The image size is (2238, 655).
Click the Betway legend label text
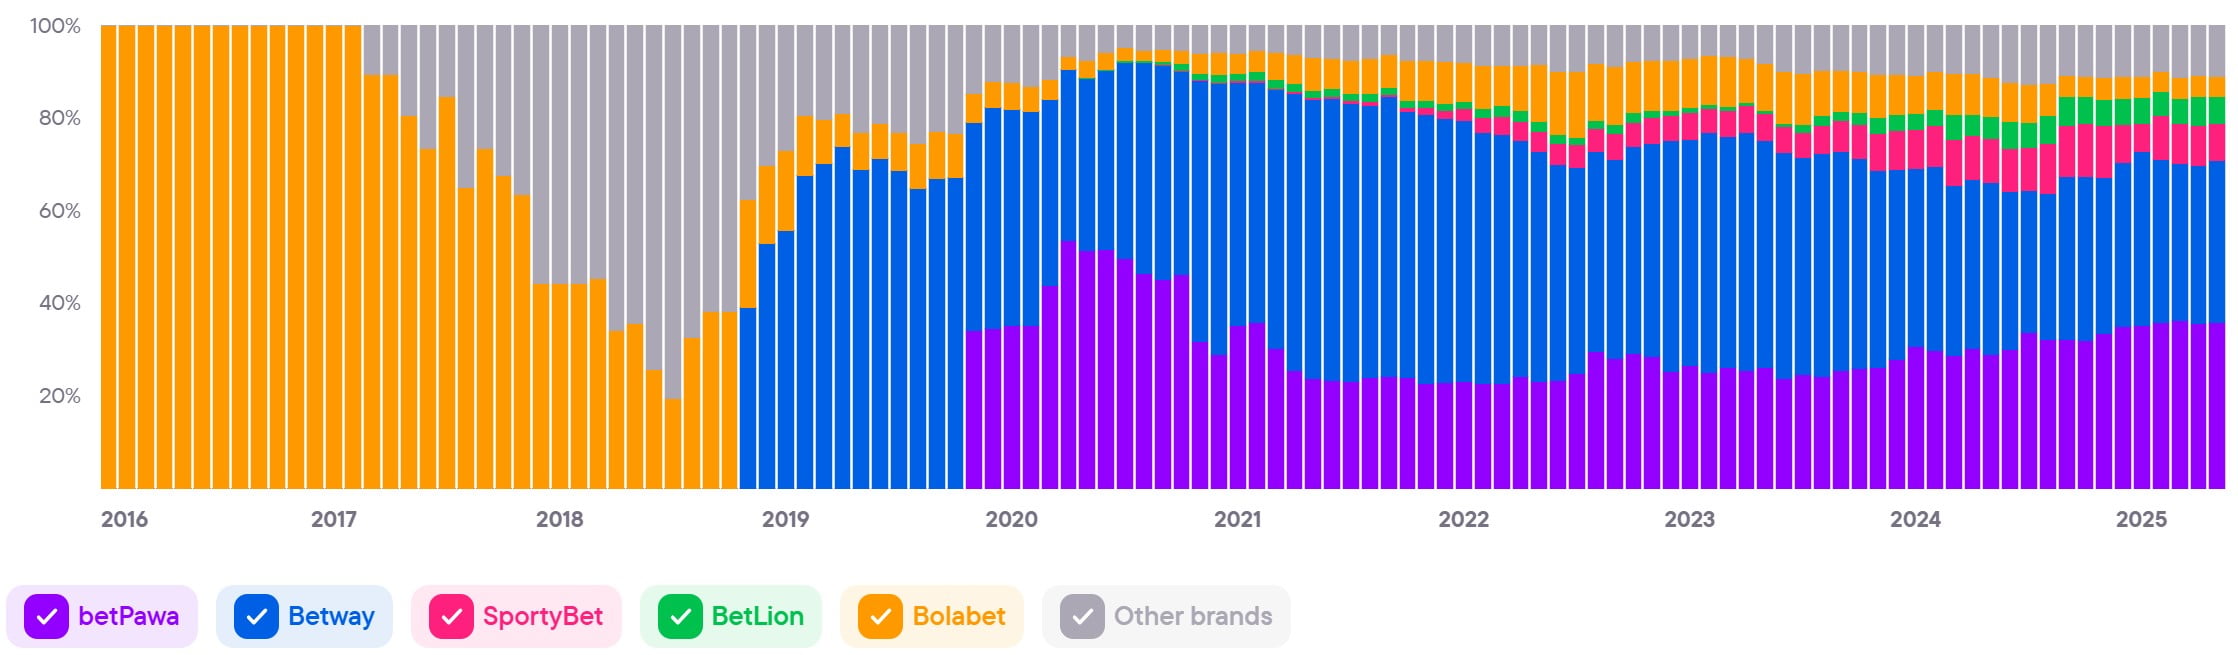331,616
